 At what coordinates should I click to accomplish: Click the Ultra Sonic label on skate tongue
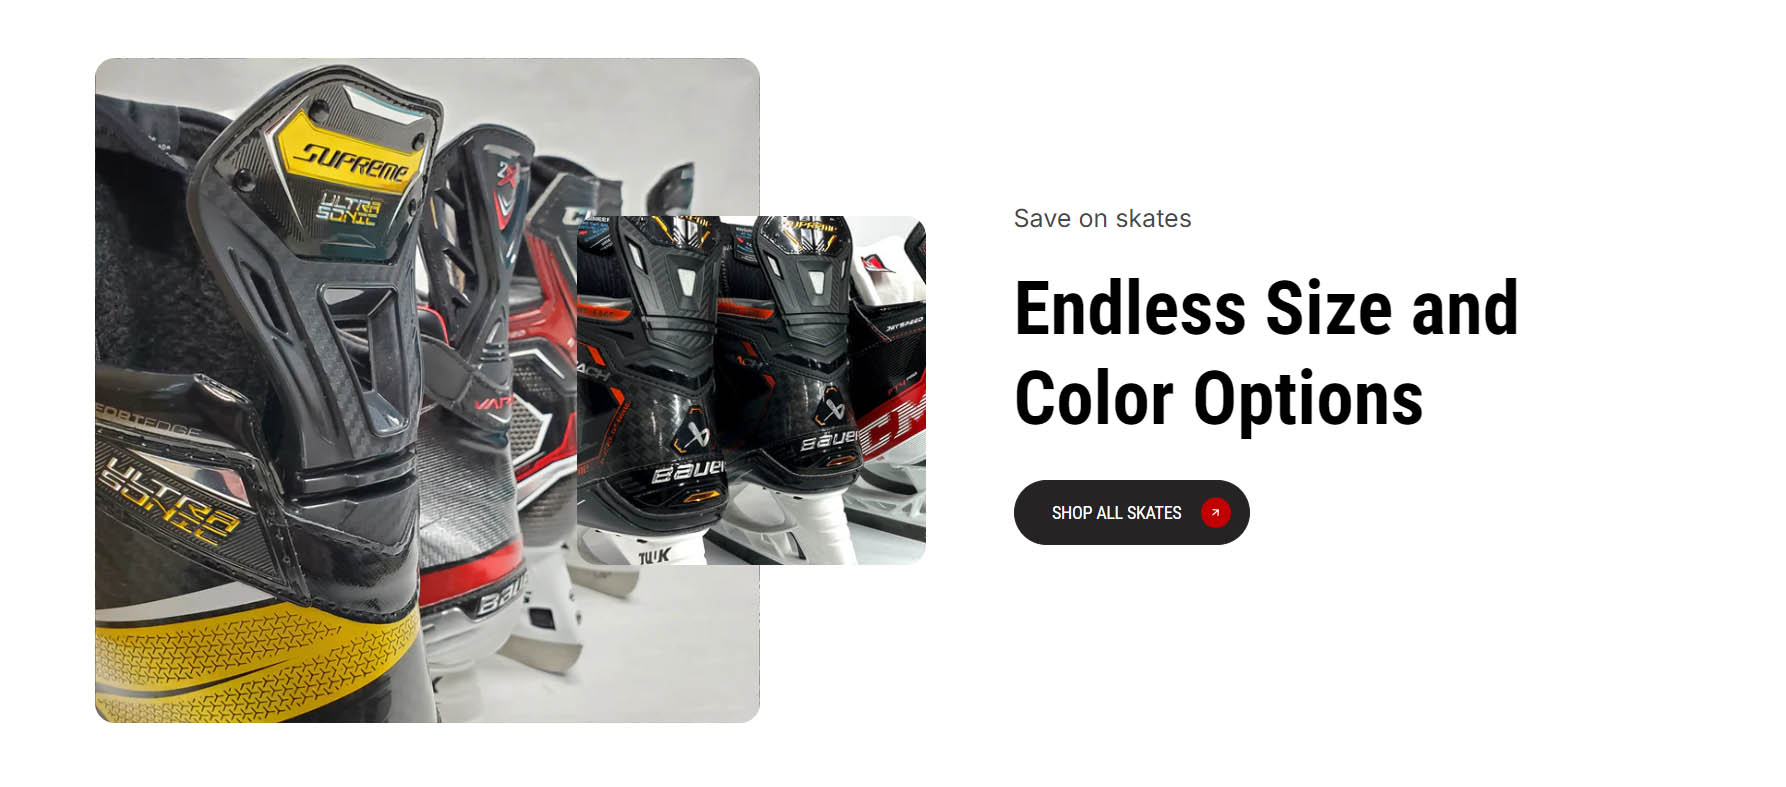[348, 209]
